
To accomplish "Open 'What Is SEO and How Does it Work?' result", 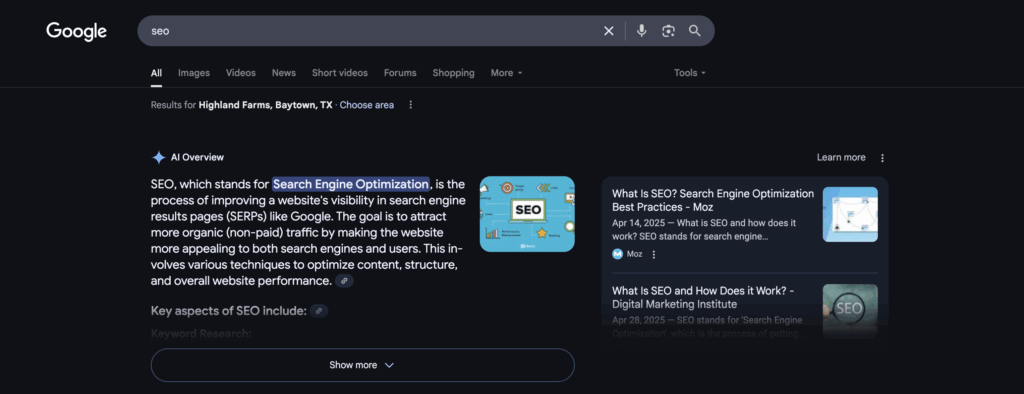I will (703, 297).
